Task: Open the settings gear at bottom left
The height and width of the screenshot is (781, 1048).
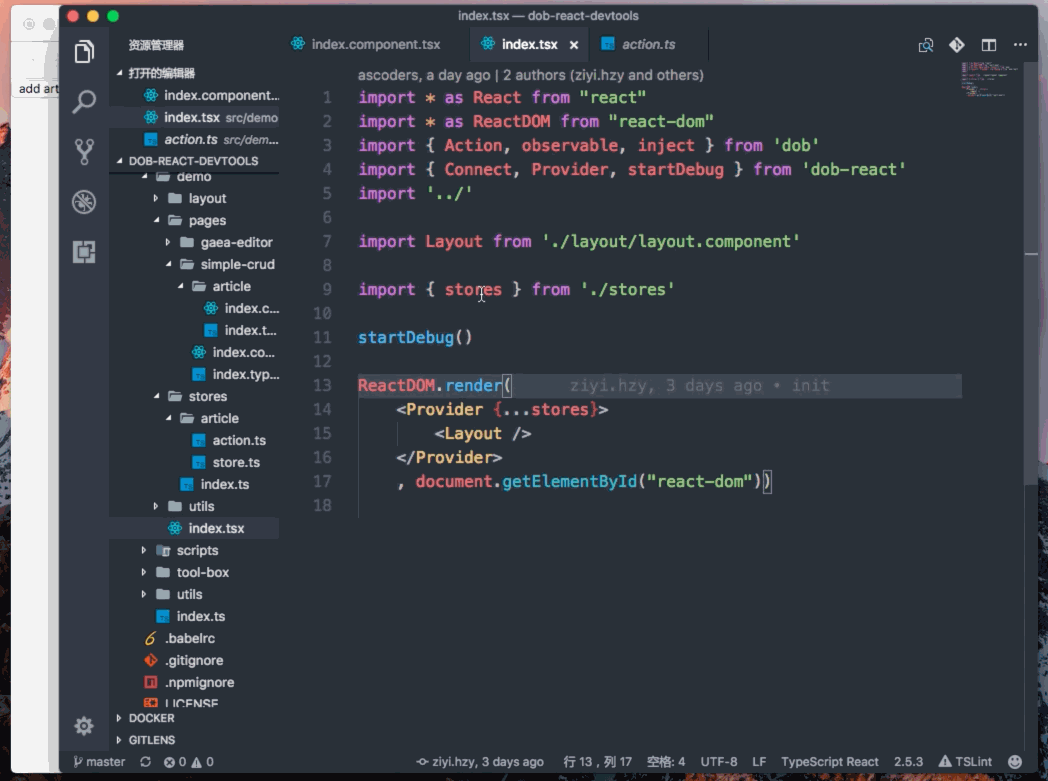Action: coord(84,726)
